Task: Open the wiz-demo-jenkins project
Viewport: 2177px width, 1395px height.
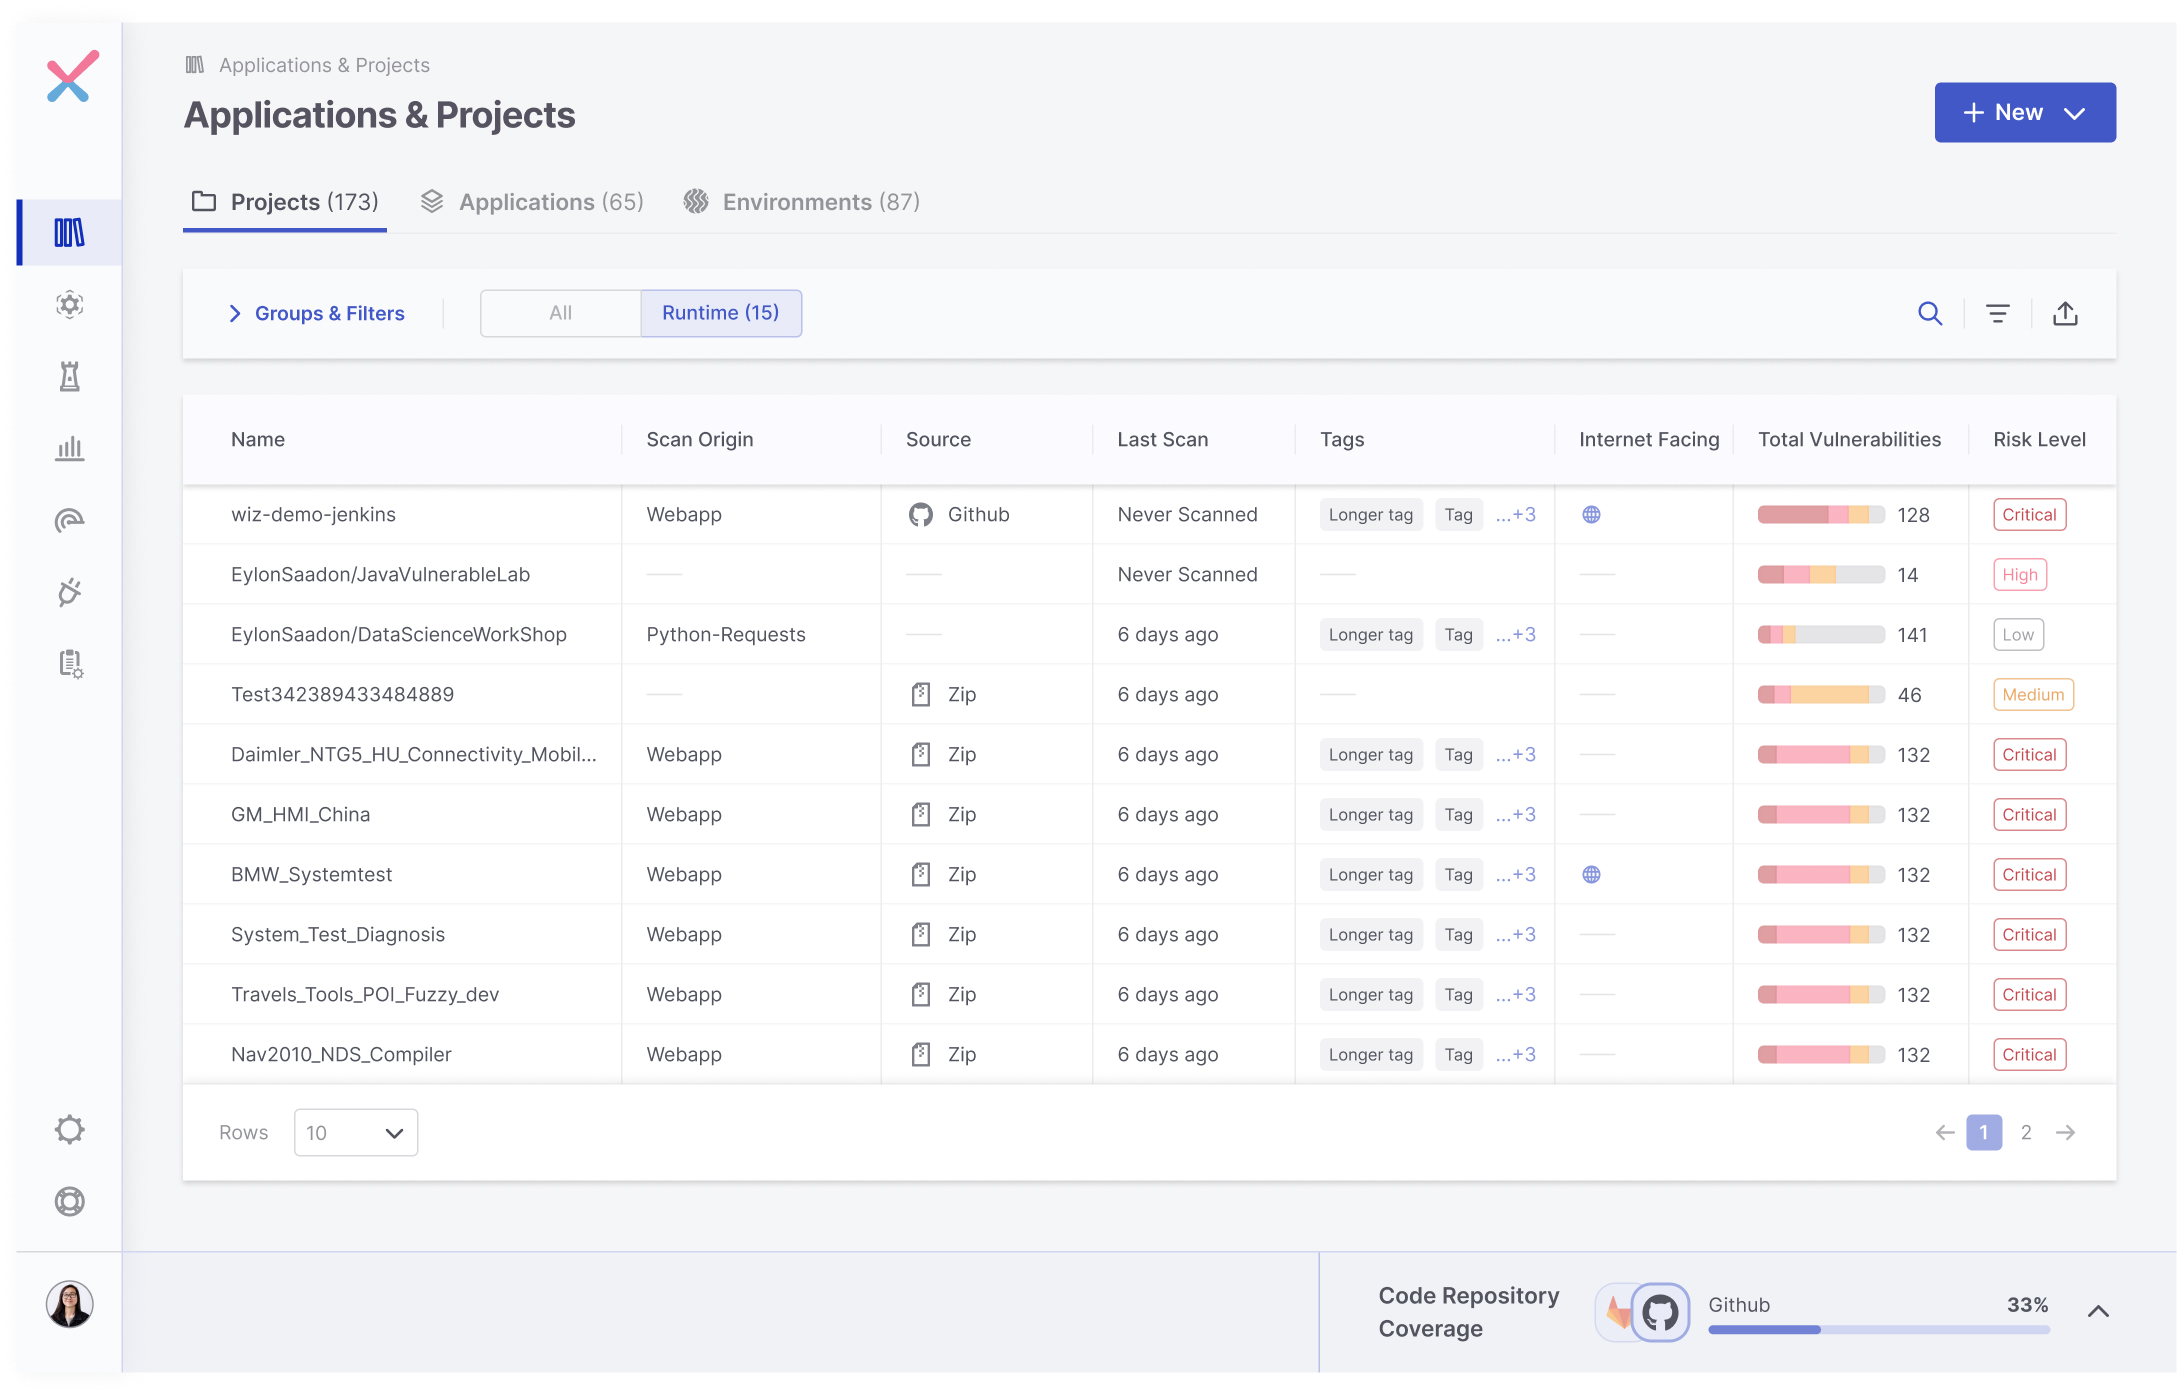Action: click(313, 515)
